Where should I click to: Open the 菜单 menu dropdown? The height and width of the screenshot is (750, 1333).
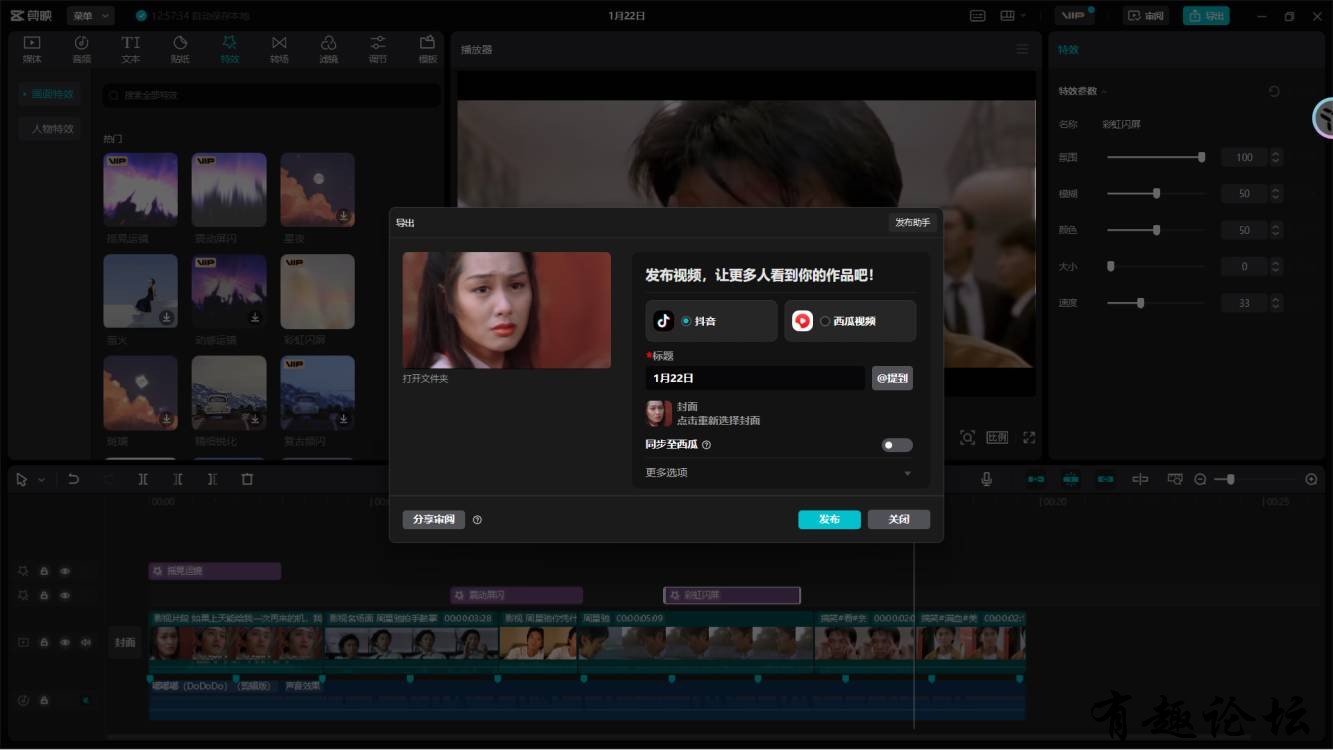point(91,16)
